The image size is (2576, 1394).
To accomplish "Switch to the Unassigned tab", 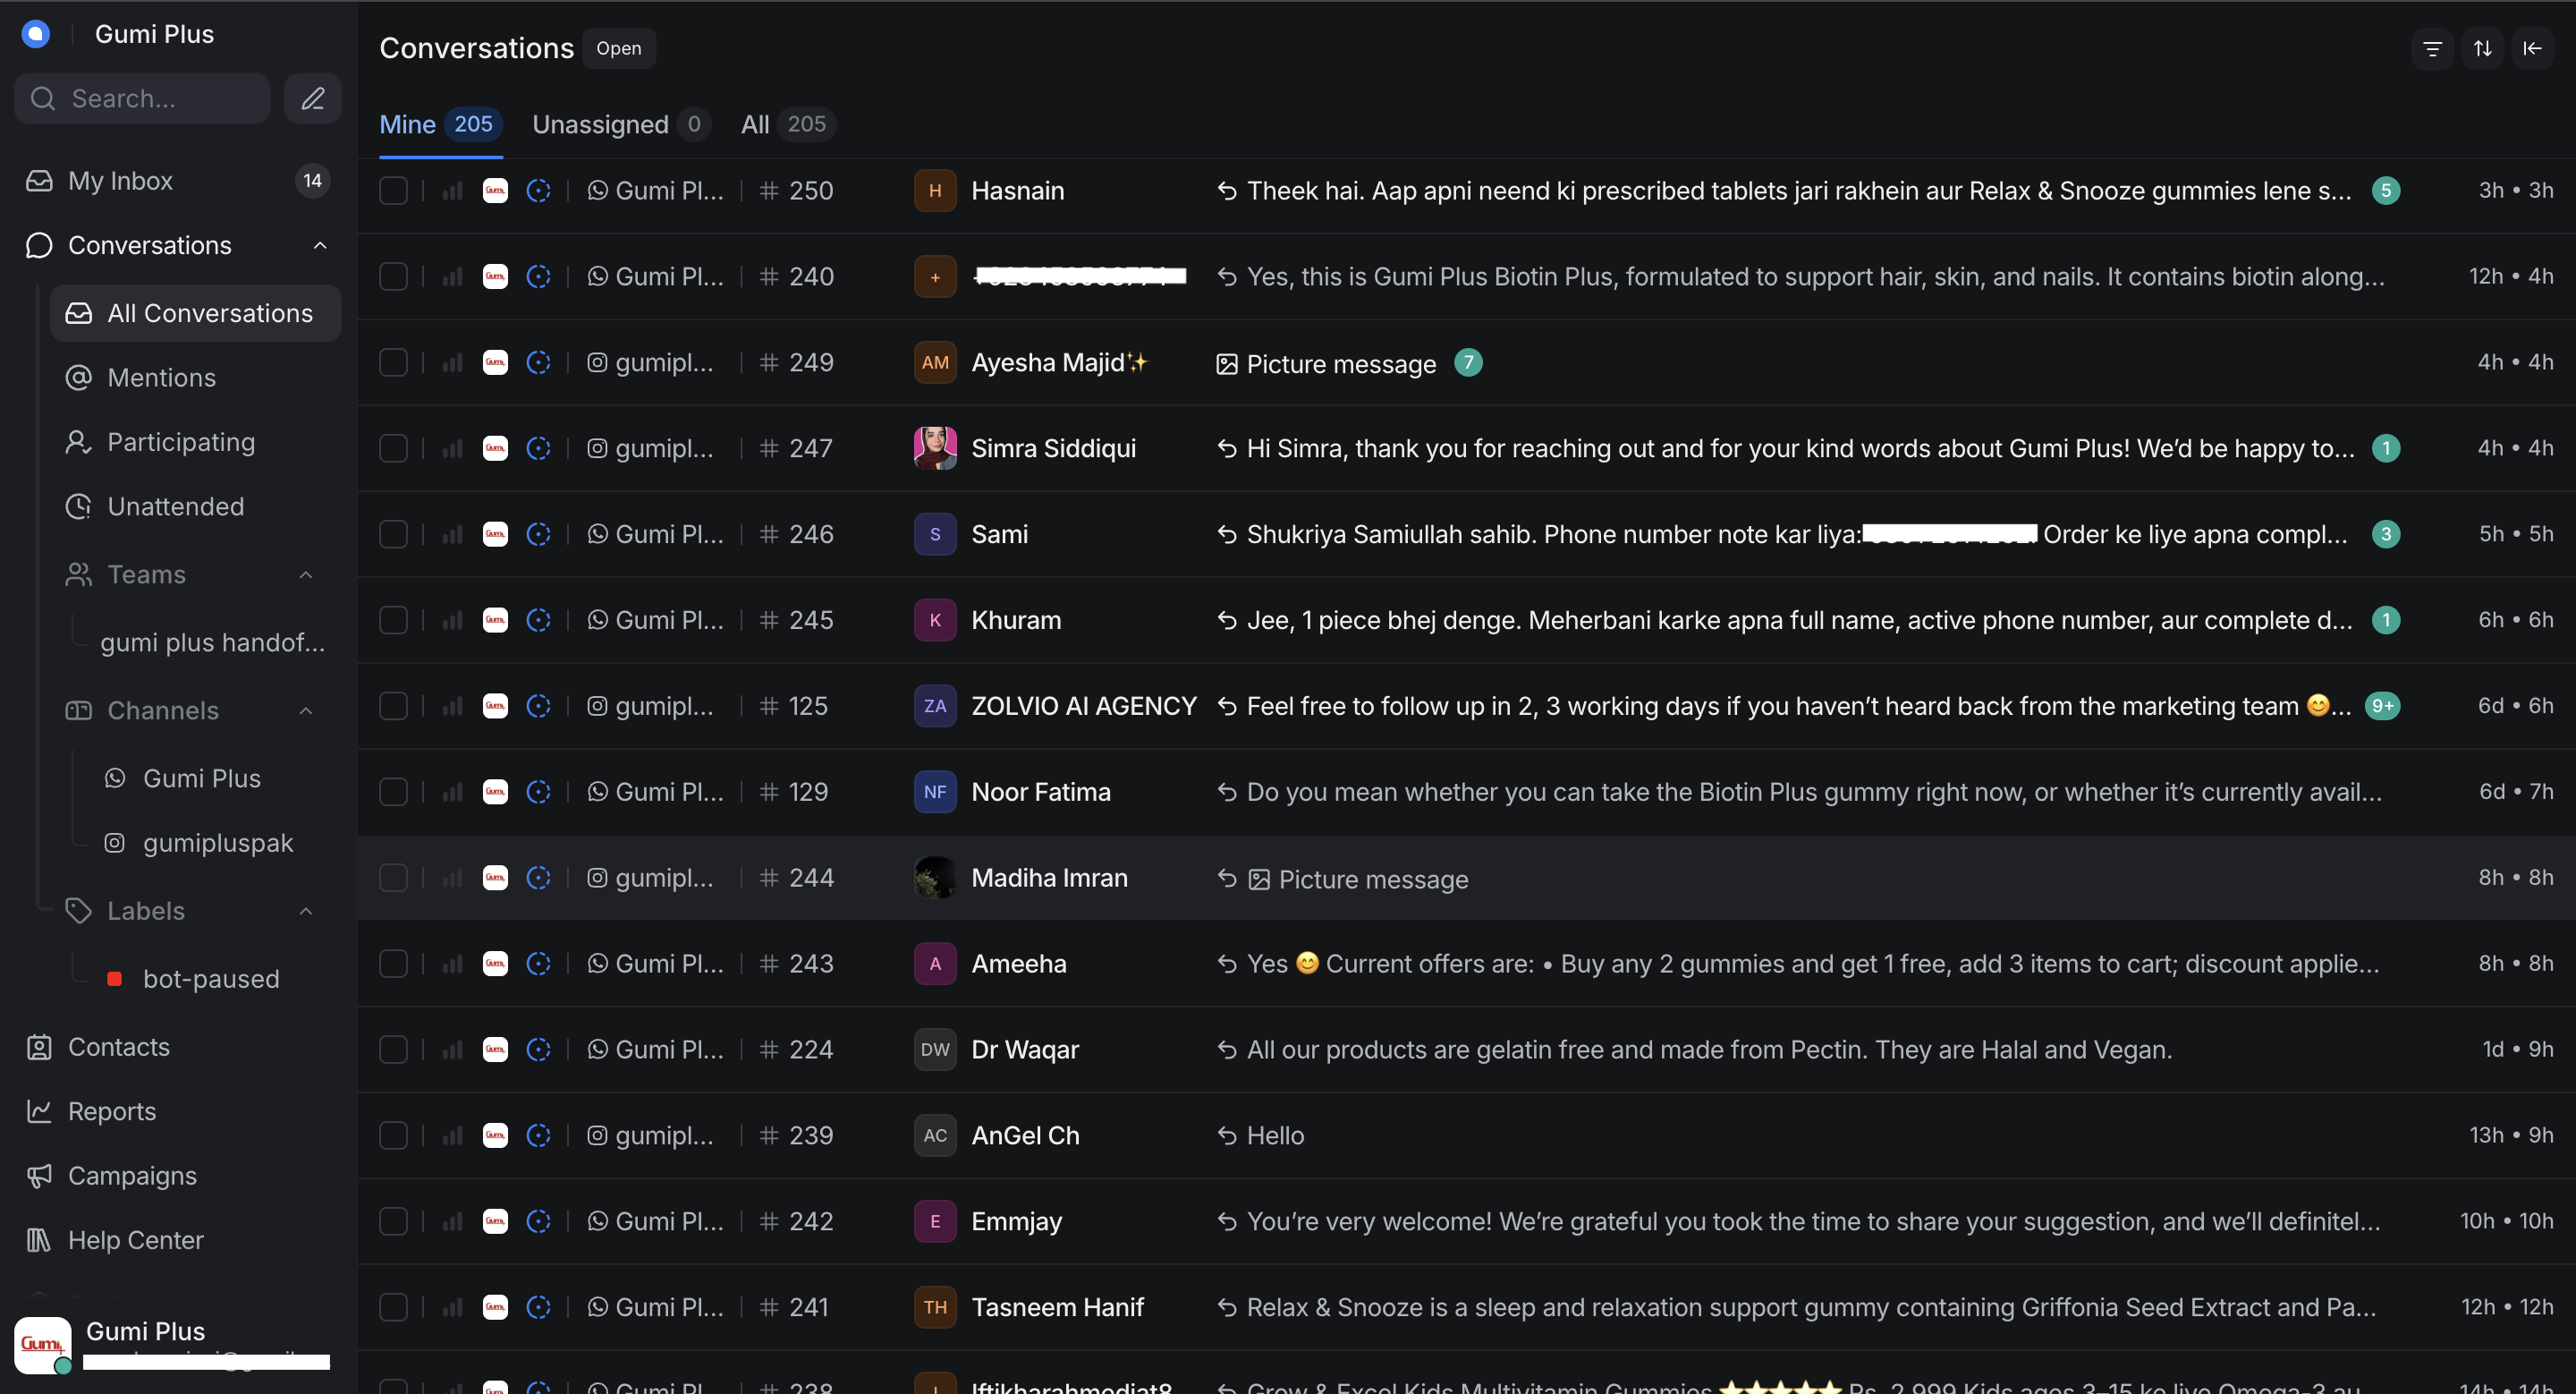I will tap(621, 124).
